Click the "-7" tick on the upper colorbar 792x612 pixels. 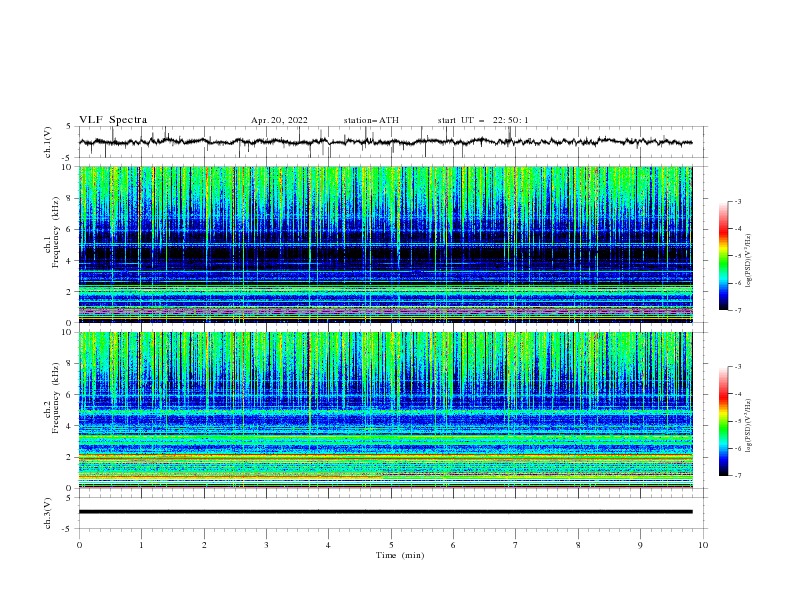pyautogui.click(x=737, y=310)
